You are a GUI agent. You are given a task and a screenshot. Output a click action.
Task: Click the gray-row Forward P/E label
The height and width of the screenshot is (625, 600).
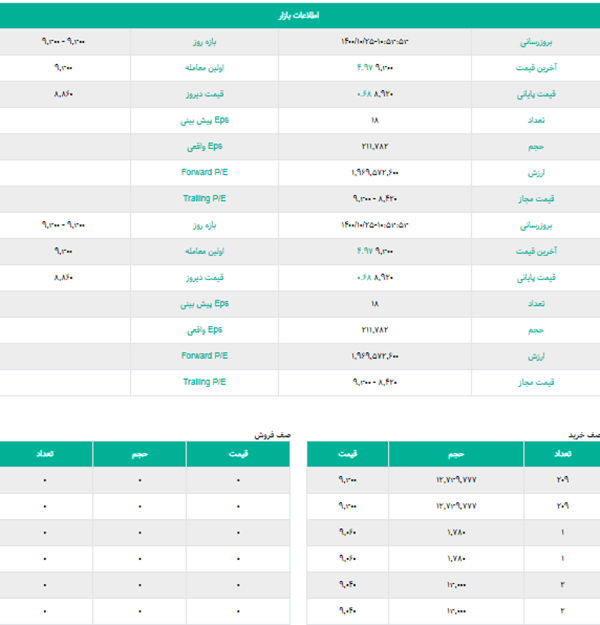(205, 356)
